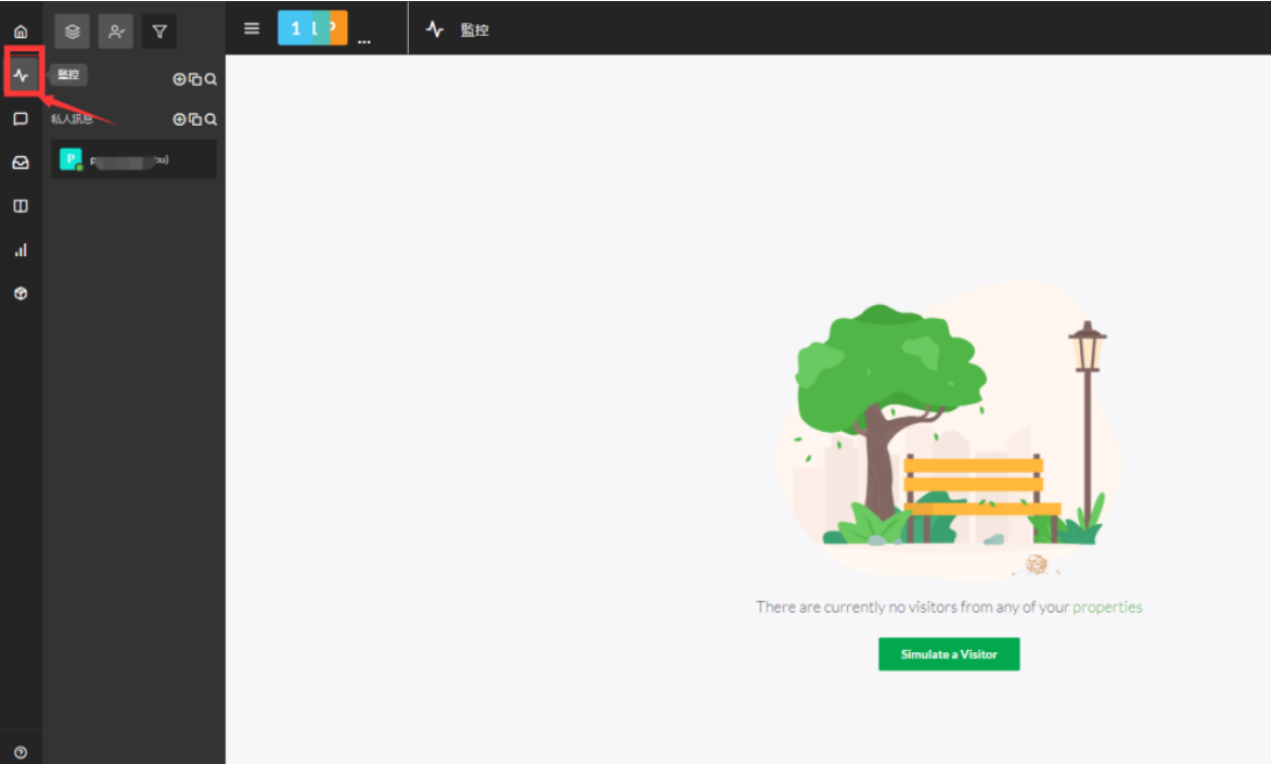This screenshot has width=1276, height=764.
Task: Click the colored property badge in header
Action: (x=312, y=29)
